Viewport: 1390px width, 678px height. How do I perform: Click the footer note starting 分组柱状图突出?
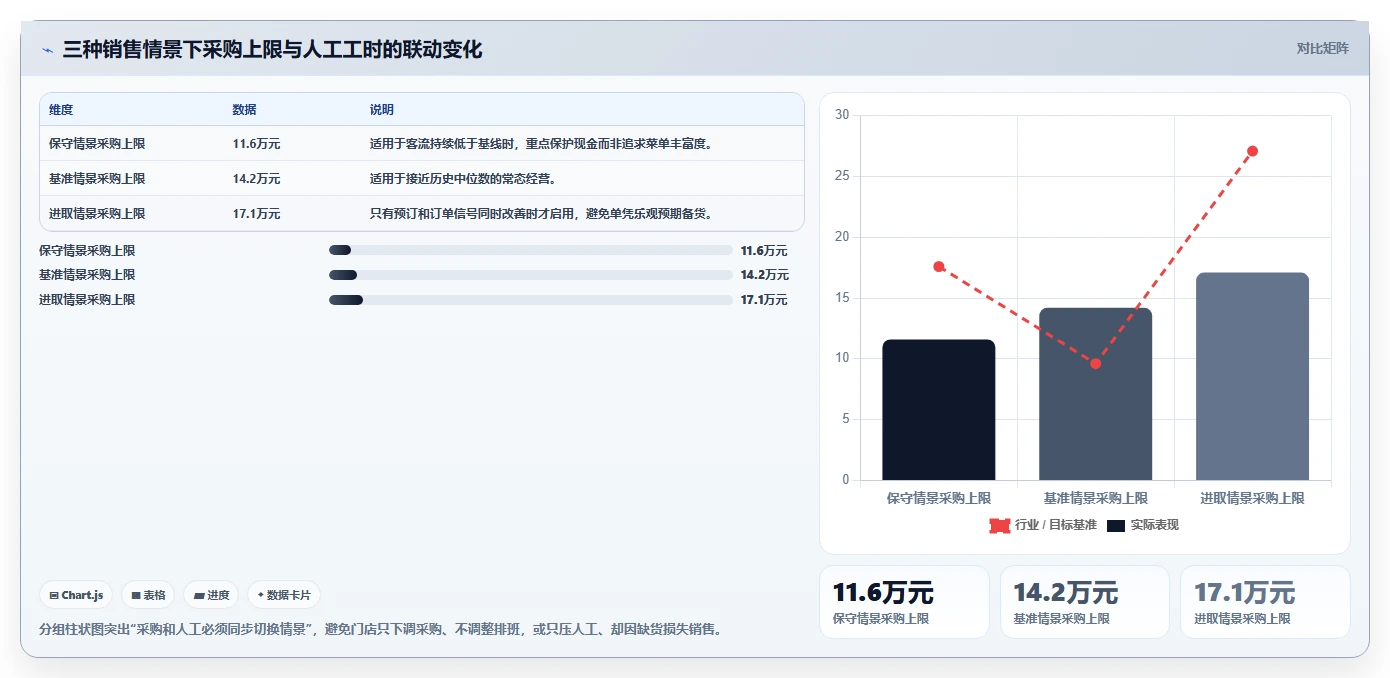[380, 630]
